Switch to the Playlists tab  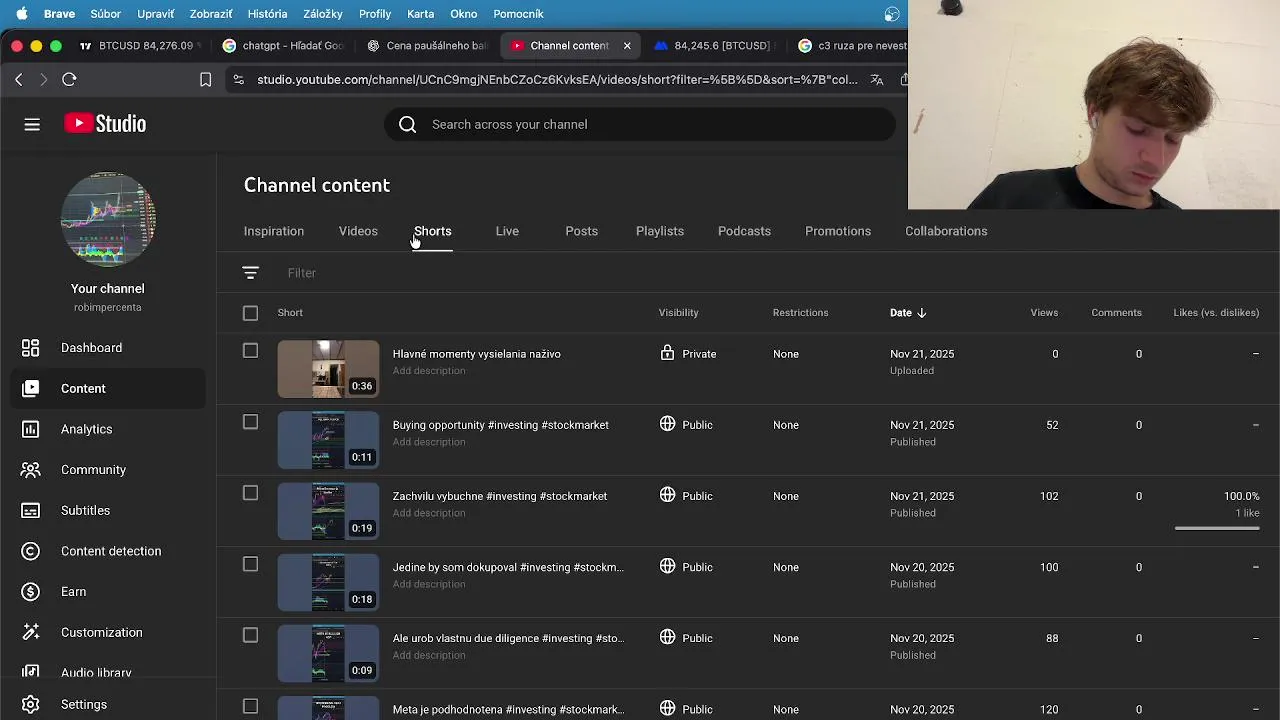point(660,231)
